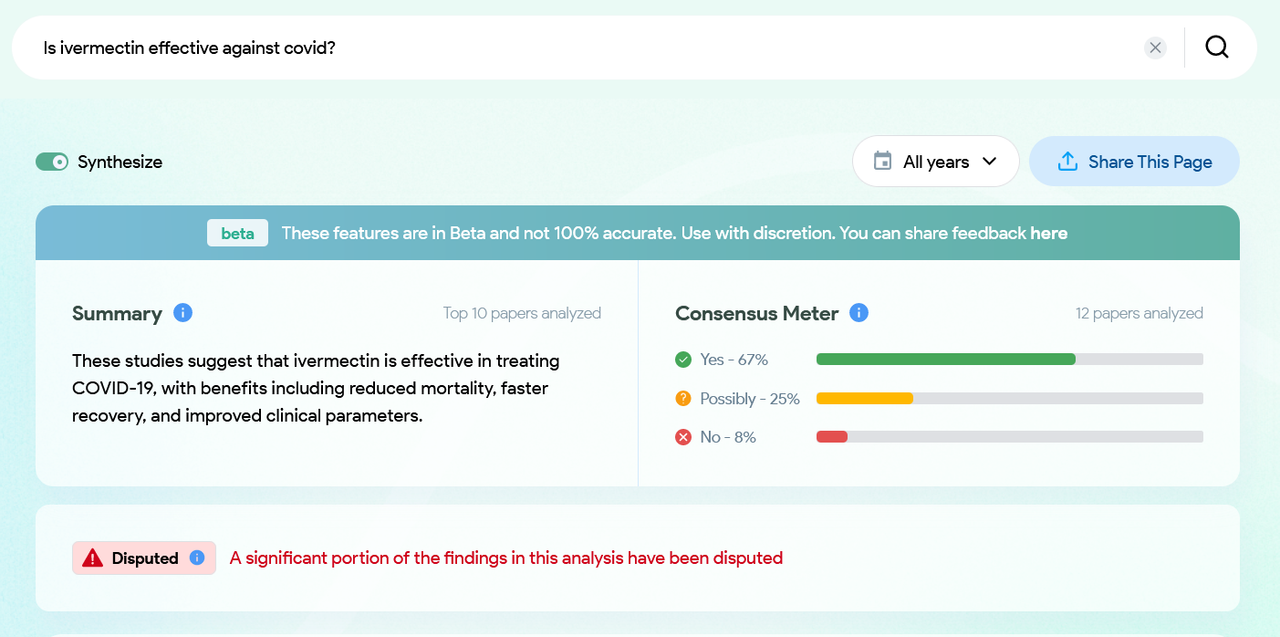
Task: Click the Summary info icon
Action: (x=182, y=313)
